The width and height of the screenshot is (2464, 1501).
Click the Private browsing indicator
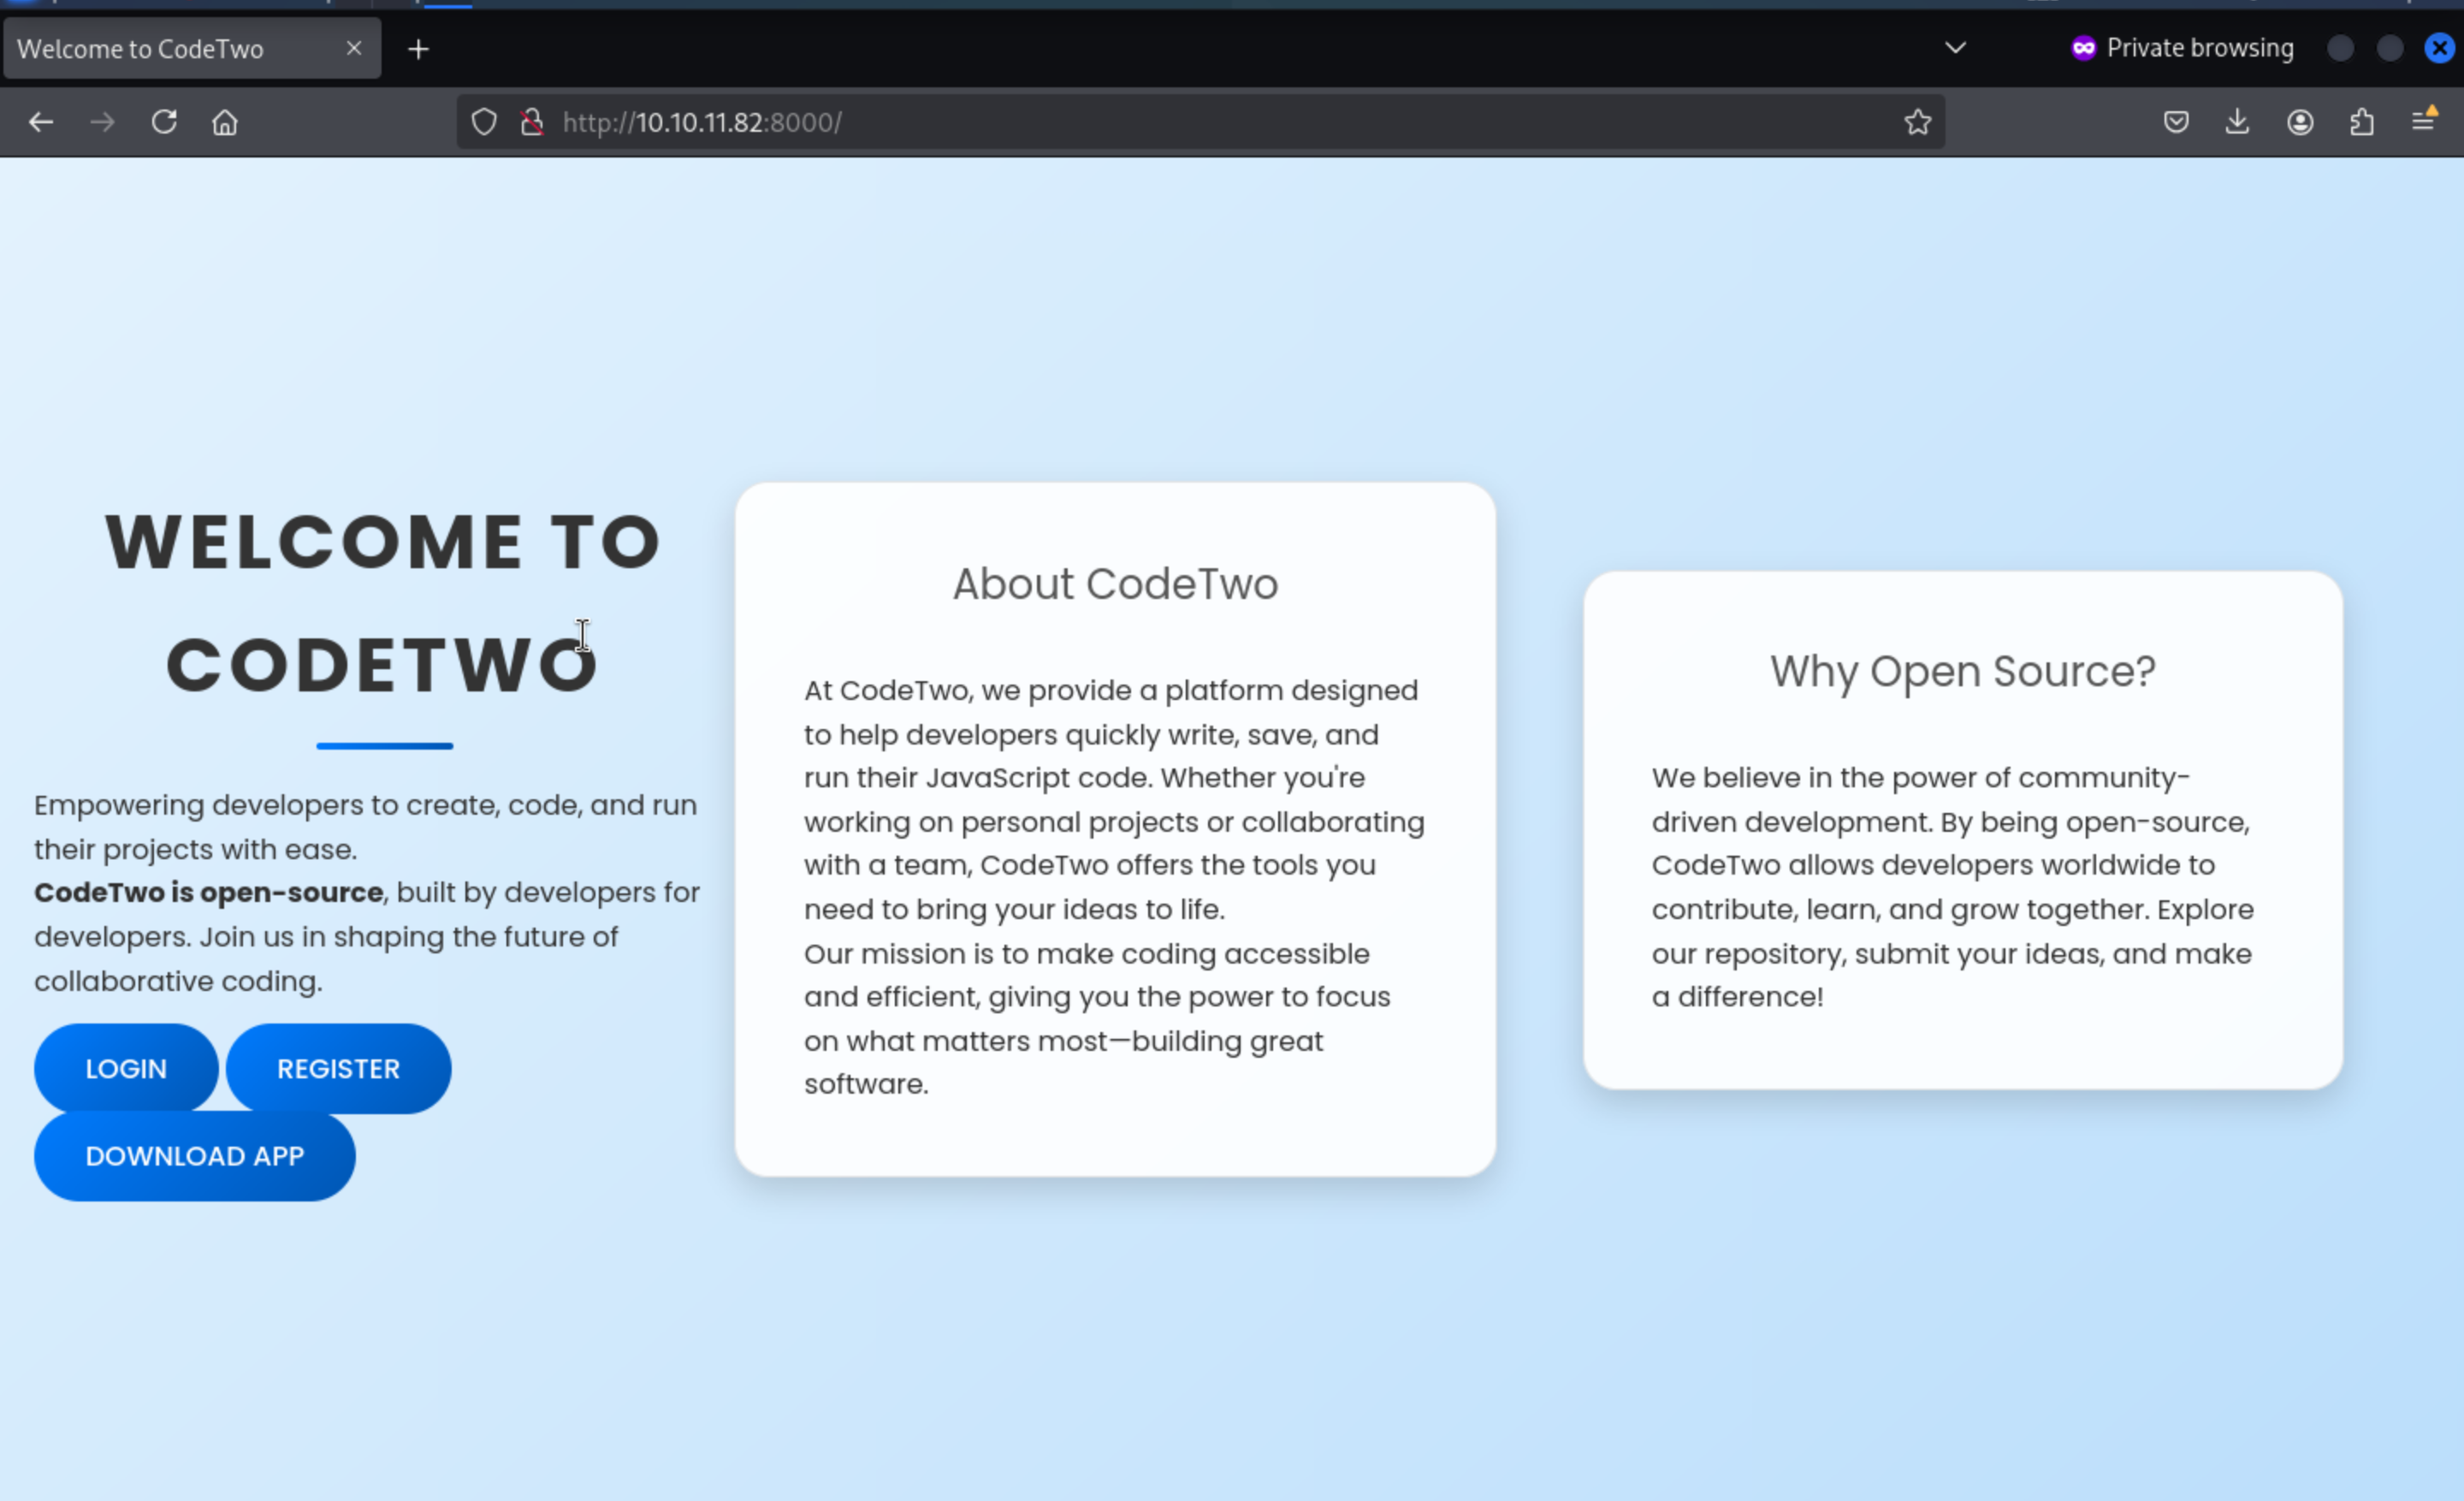tap(2182, 48)
